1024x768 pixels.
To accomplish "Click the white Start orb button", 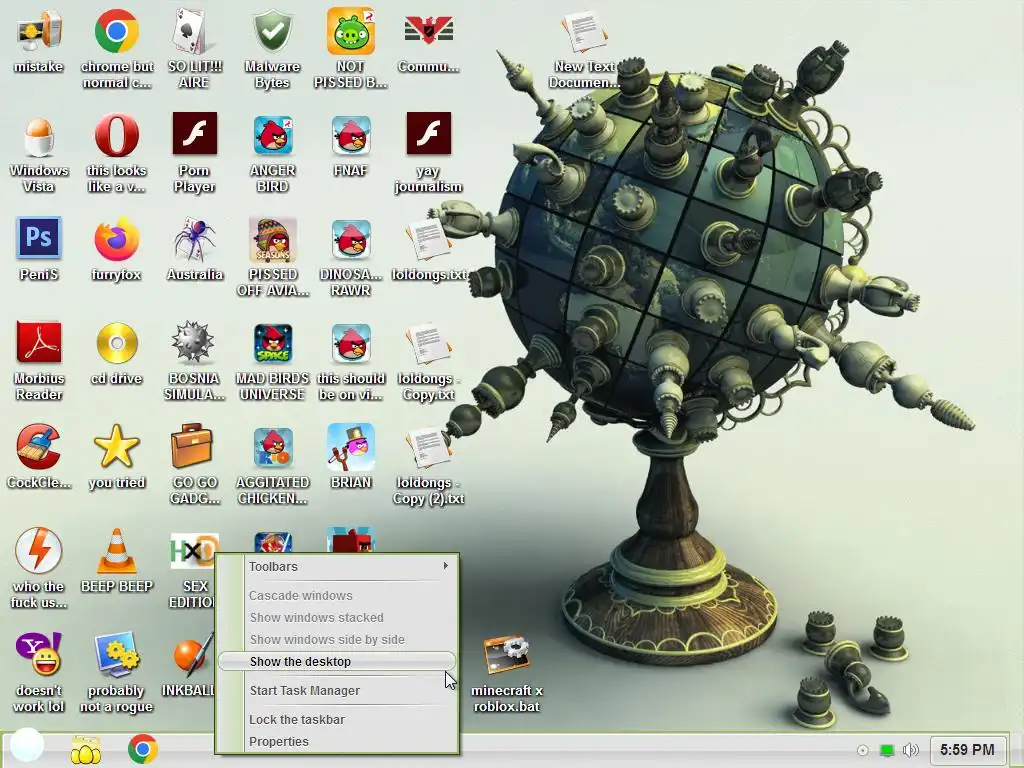I will pyautogui.click(x=27, y=744).
